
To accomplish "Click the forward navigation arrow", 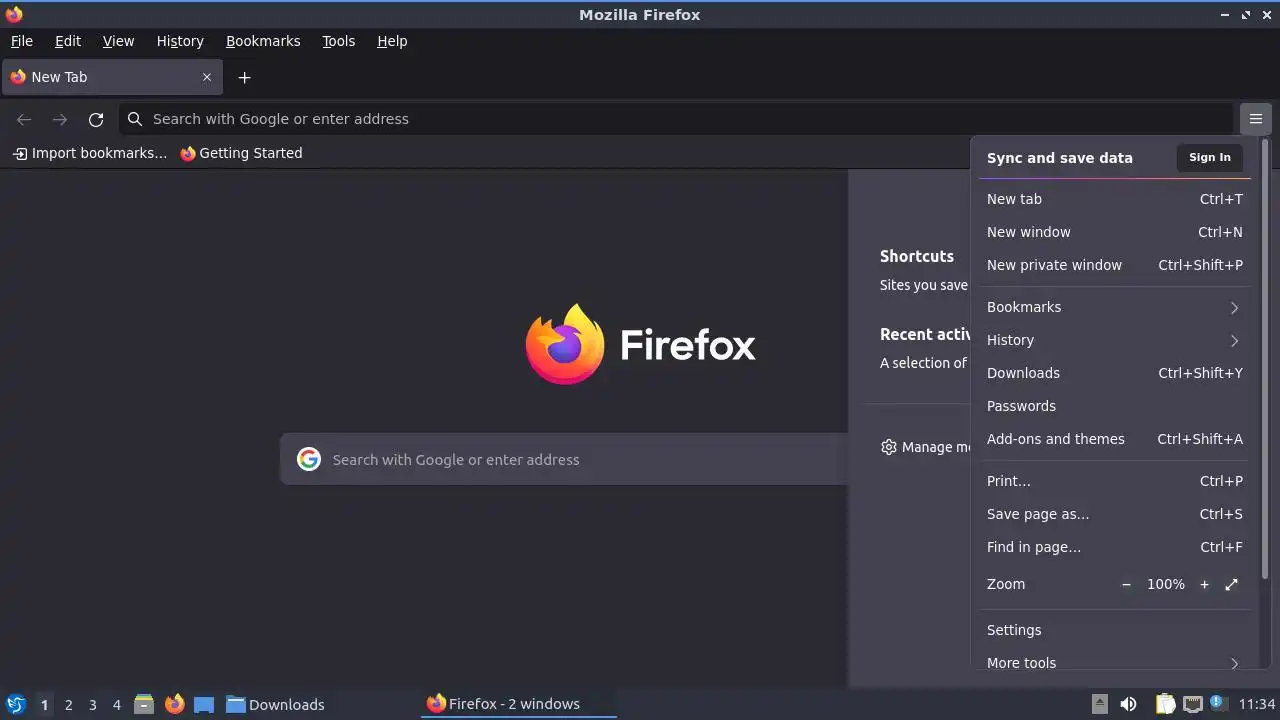I will [x=60, y=119].
